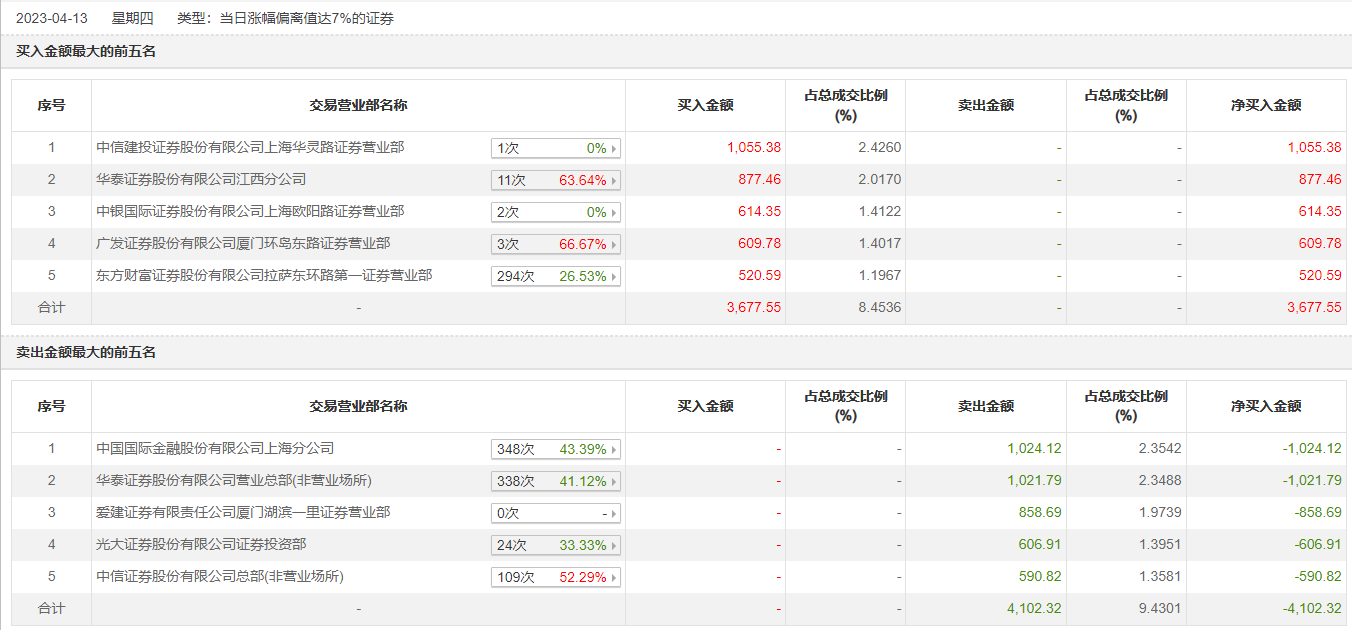Expand the 11次 63.64% dropdown
Screen dimensions: 1352x630
556,180
